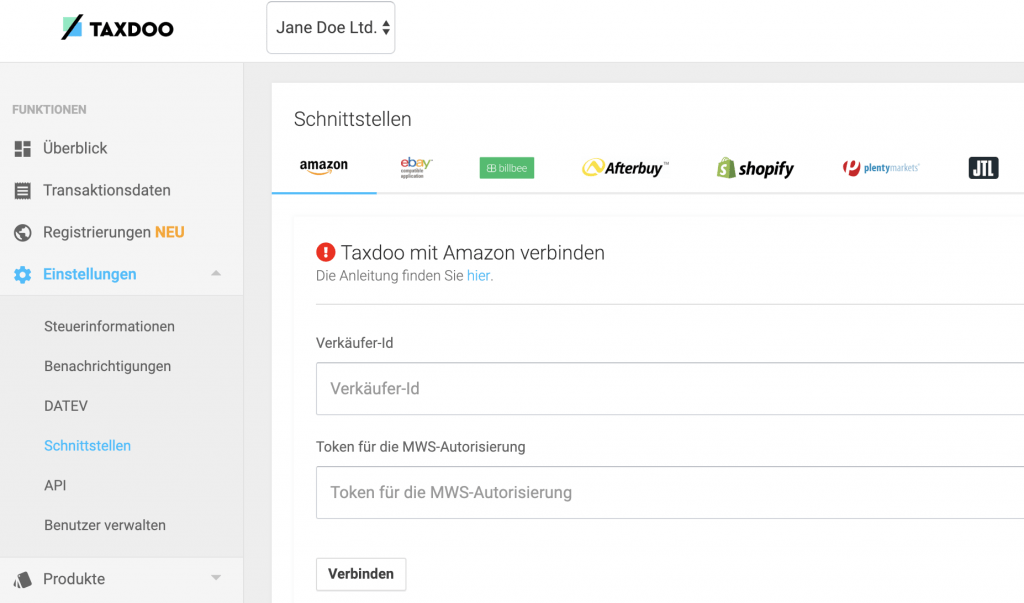Switch to the Afterbuy interface tab
Screen dimensions: 1024x603
(x=625, y=168)
